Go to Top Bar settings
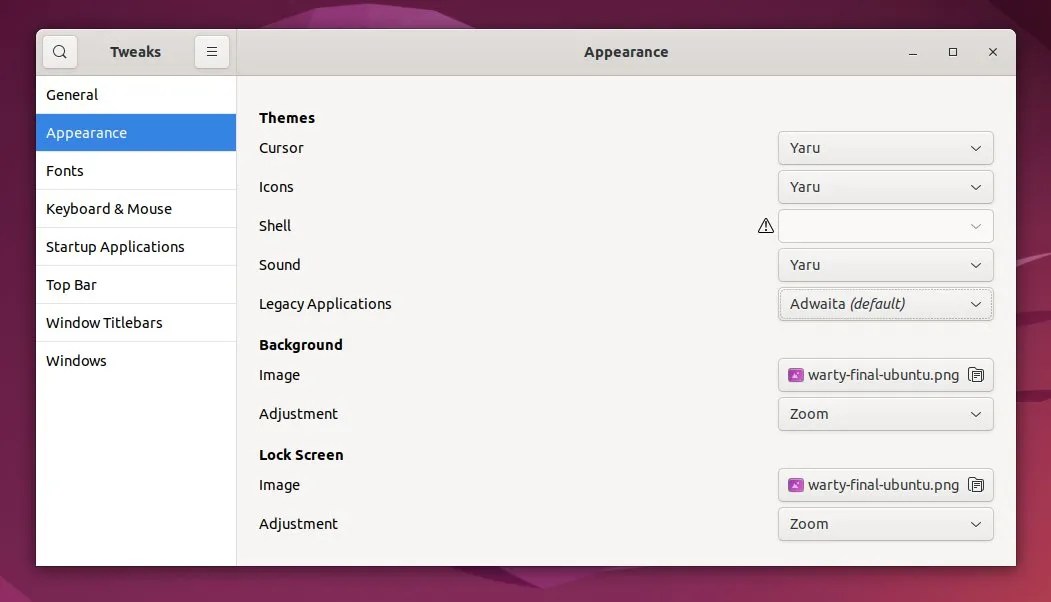Image resolution: width=1051 pixels, height=602 pixels. (136, 284)
